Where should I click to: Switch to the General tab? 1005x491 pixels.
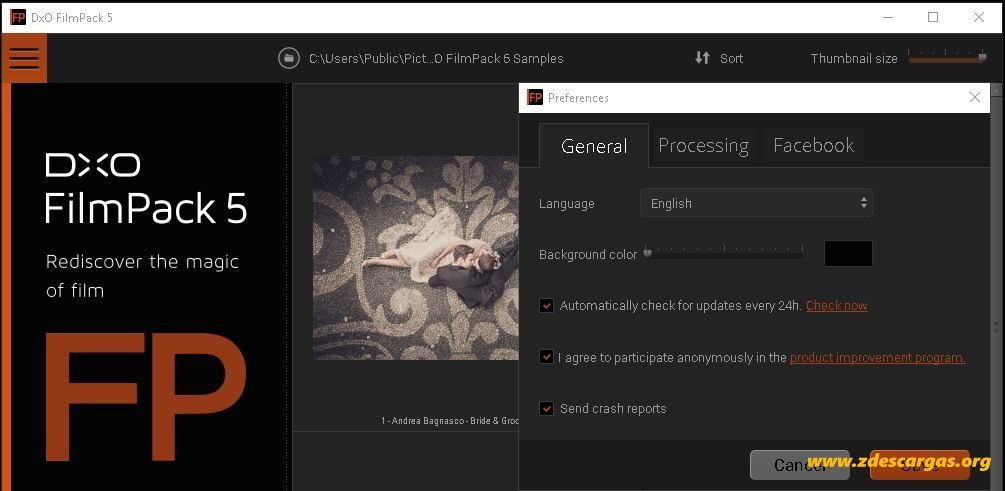594,146
